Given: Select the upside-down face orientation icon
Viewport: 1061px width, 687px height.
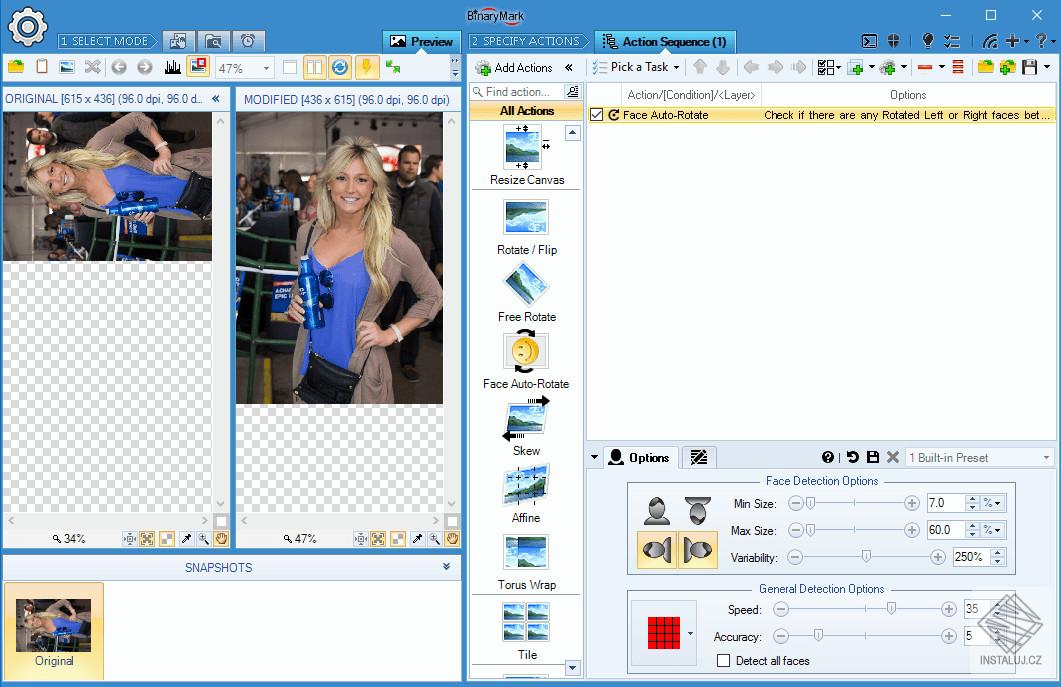Looking at the screenshot, I should coord(697,510).
